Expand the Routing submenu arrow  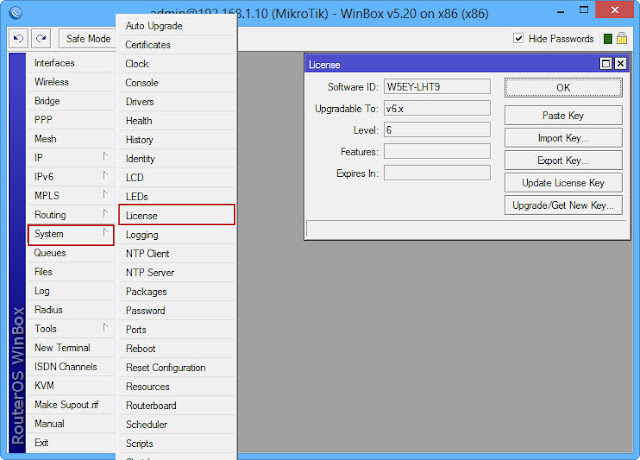click(x=105, y=214)
